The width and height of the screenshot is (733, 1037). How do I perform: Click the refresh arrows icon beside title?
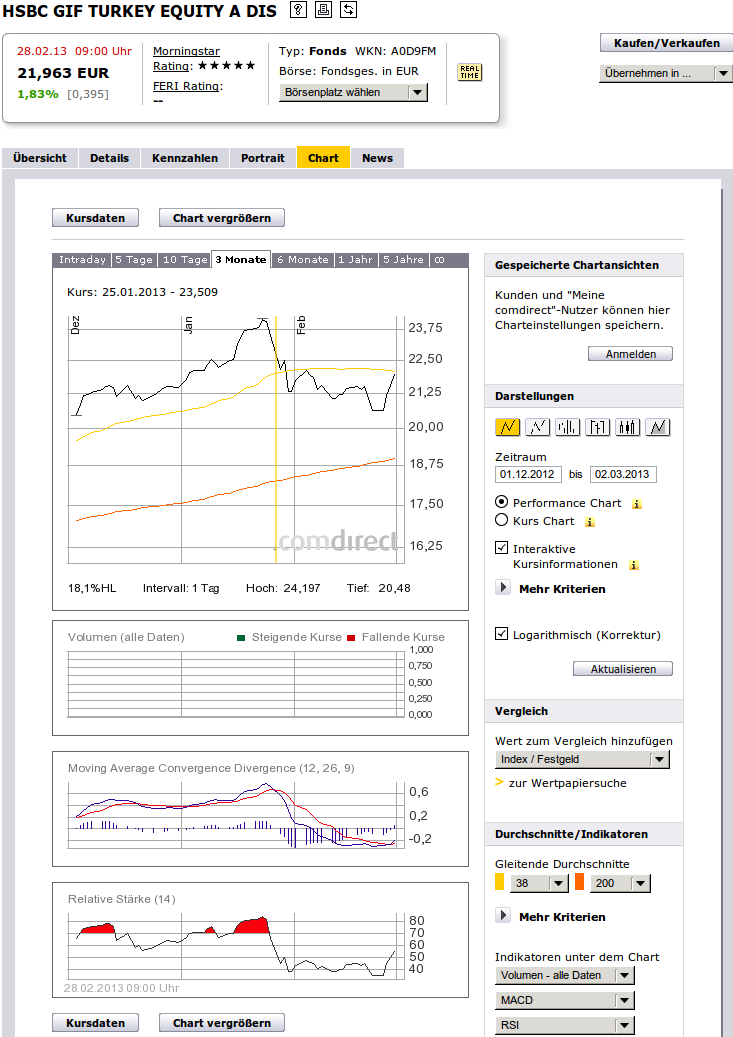click(348, 9)
